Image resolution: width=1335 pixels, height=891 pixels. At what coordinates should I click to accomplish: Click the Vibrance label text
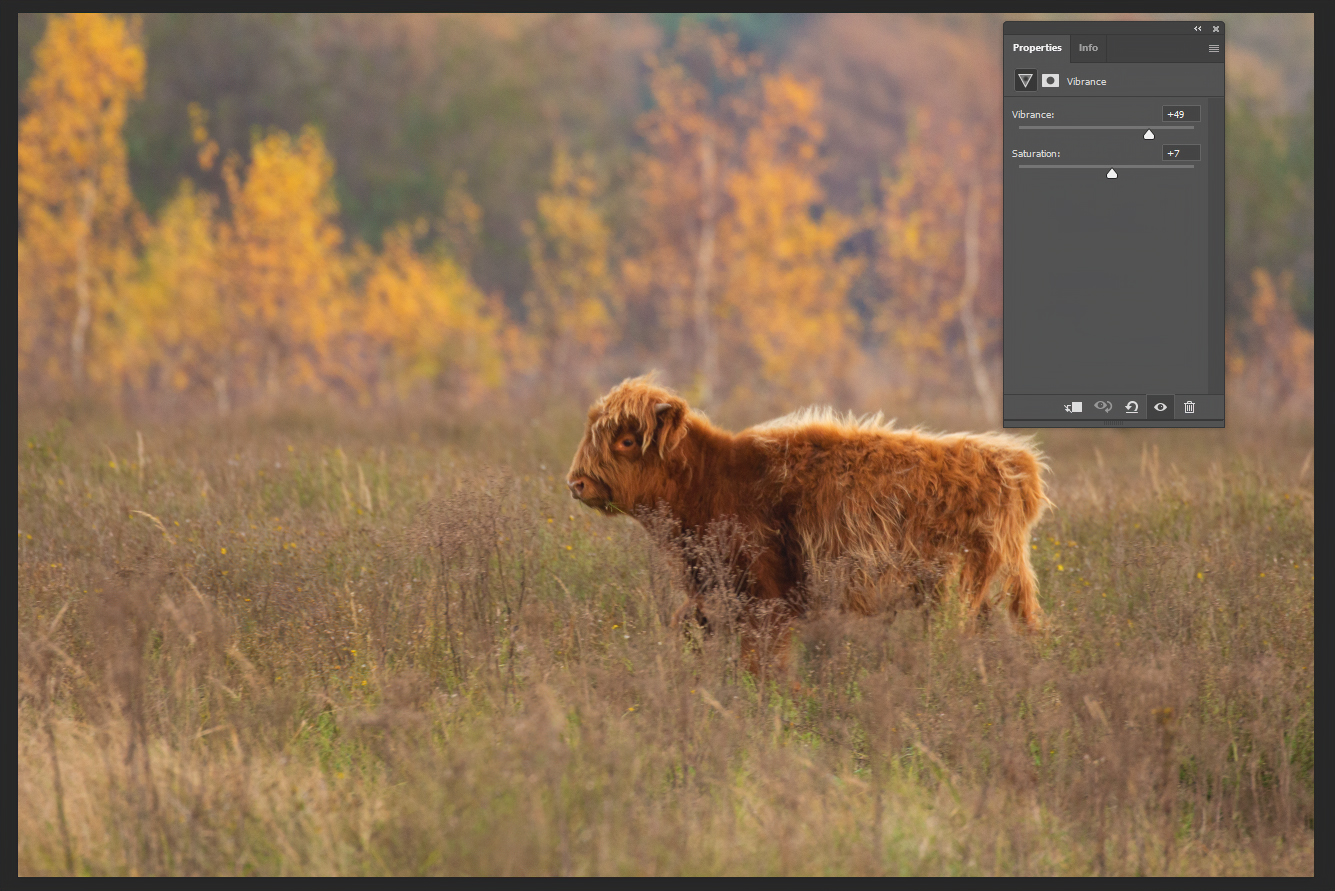click(x=1033, y=115)
